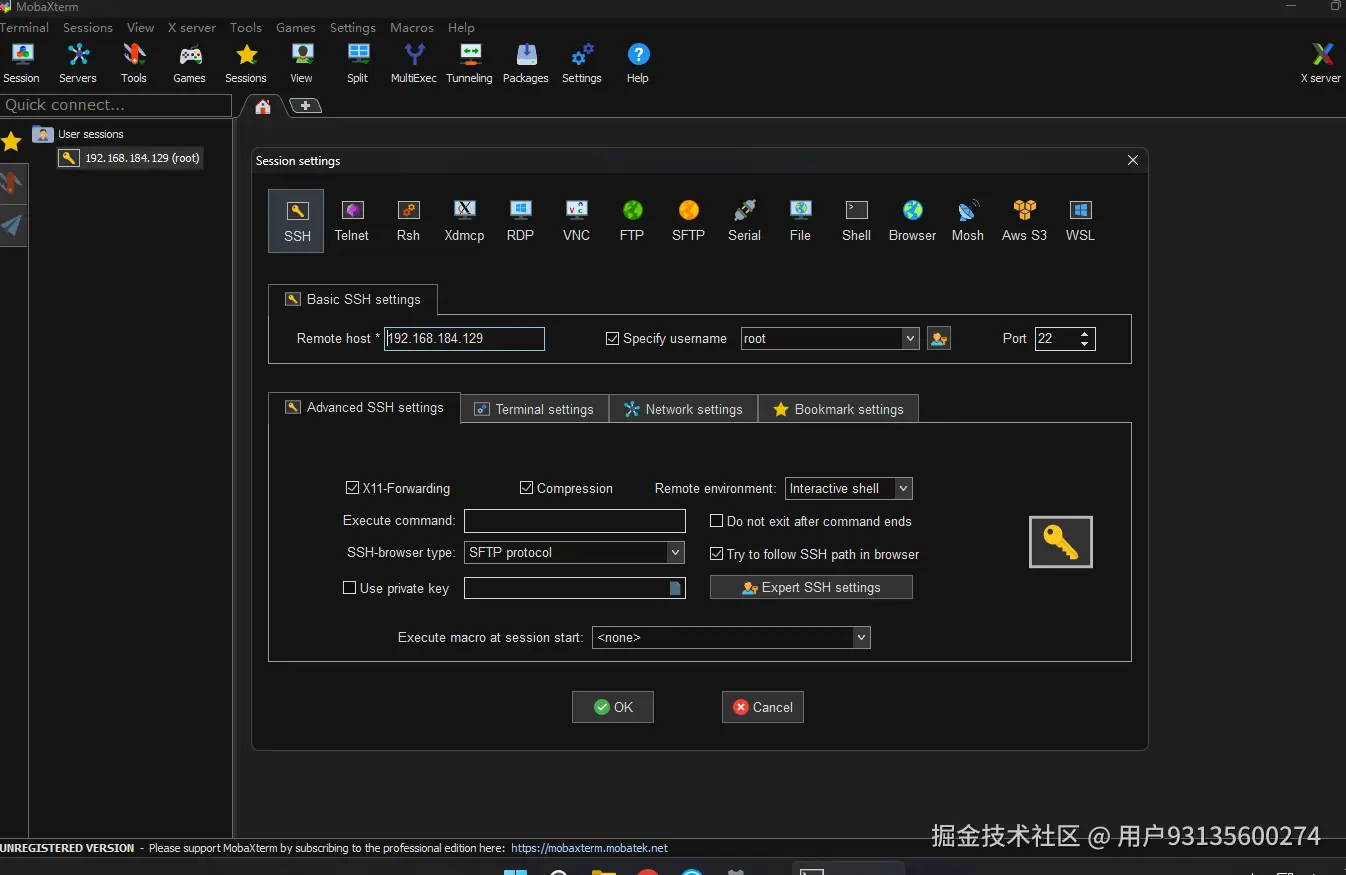Open the Macros menu
Image resolution: width=1346 pixels, height=875 pixels.
(x=412, y=27)
